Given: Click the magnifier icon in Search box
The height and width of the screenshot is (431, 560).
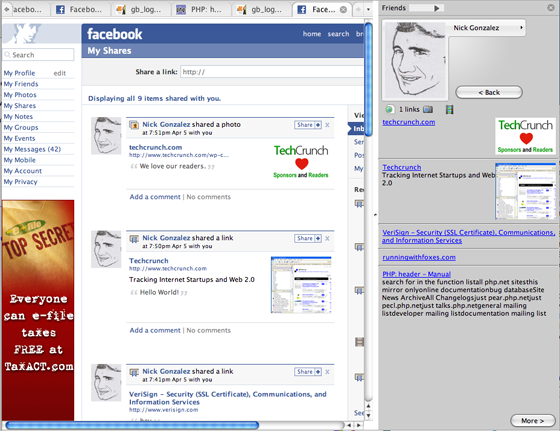Looking at the screenshot, I should [7, 55].
